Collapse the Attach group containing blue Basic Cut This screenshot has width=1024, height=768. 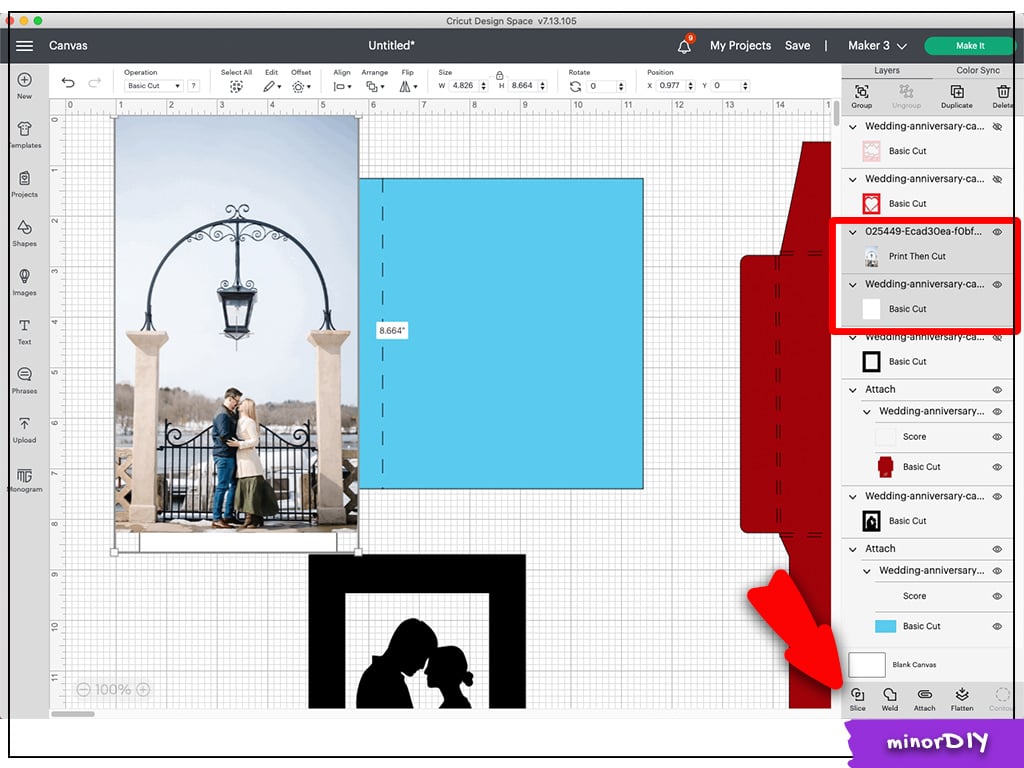pyautogui.click(x=853, y=549)
